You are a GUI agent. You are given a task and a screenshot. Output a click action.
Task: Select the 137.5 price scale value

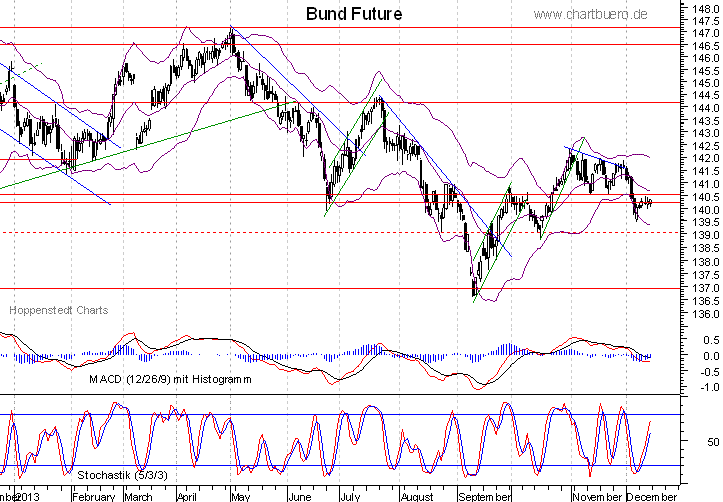(706, 275)
